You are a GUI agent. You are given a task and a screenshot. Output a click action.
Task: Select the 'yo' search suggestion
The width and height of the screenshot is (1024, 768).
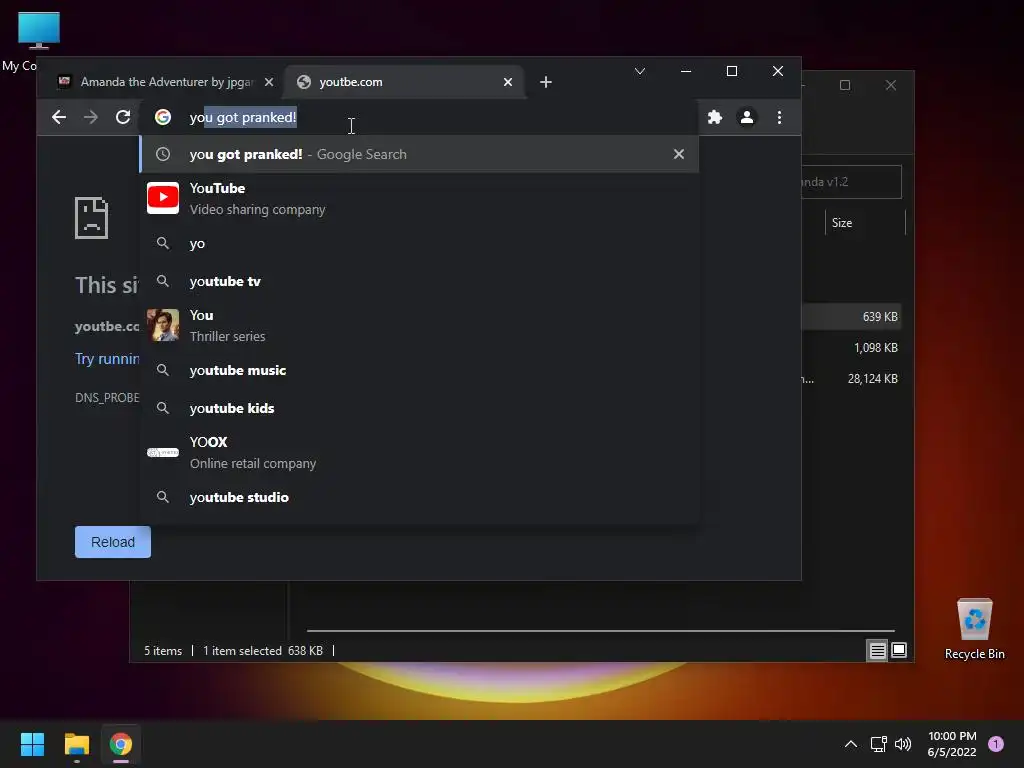(x=419, y=243)
